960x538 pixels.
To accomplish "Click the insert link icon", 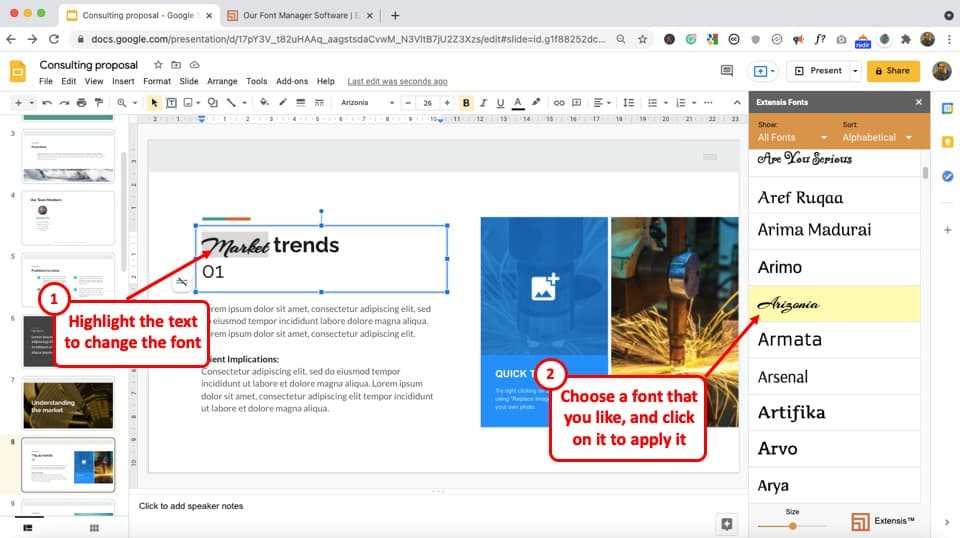I will [x=559, y=103].
